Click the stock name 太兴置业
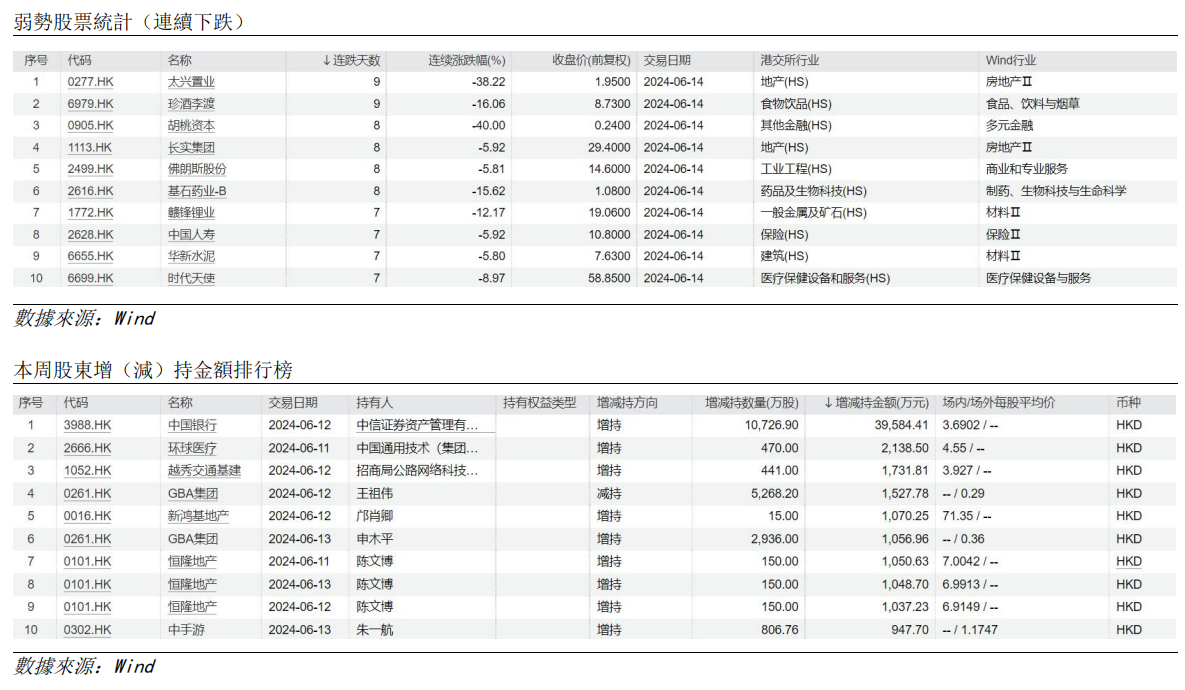This screenshot has width=1185, height=690. tap(191, 82)
